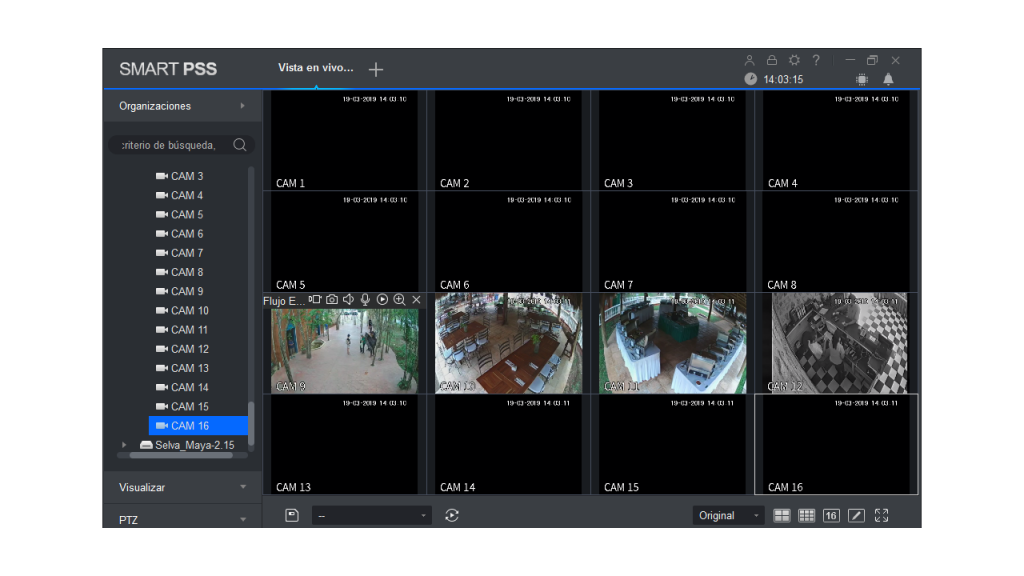The height and width of the screenshot is (576, 1024).
Task: Show CPU usage chip icon
Action: [x=862, y=80]
